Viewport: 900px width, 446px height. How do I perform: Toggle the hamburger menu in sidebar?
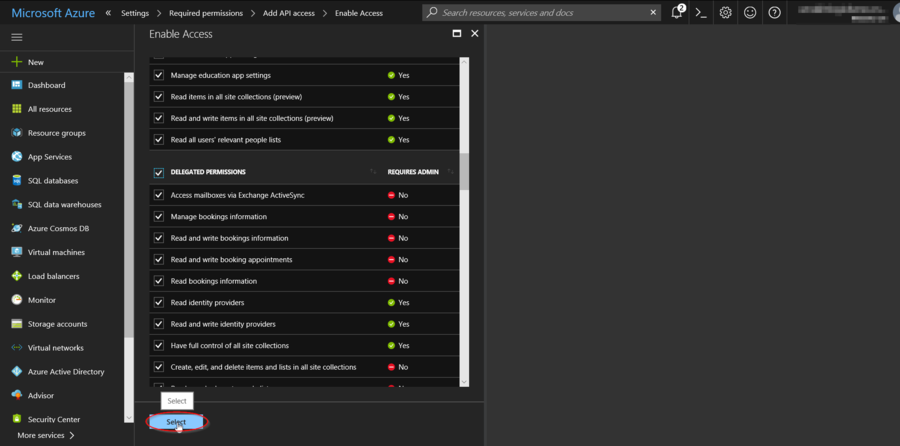tap(16, 37)
